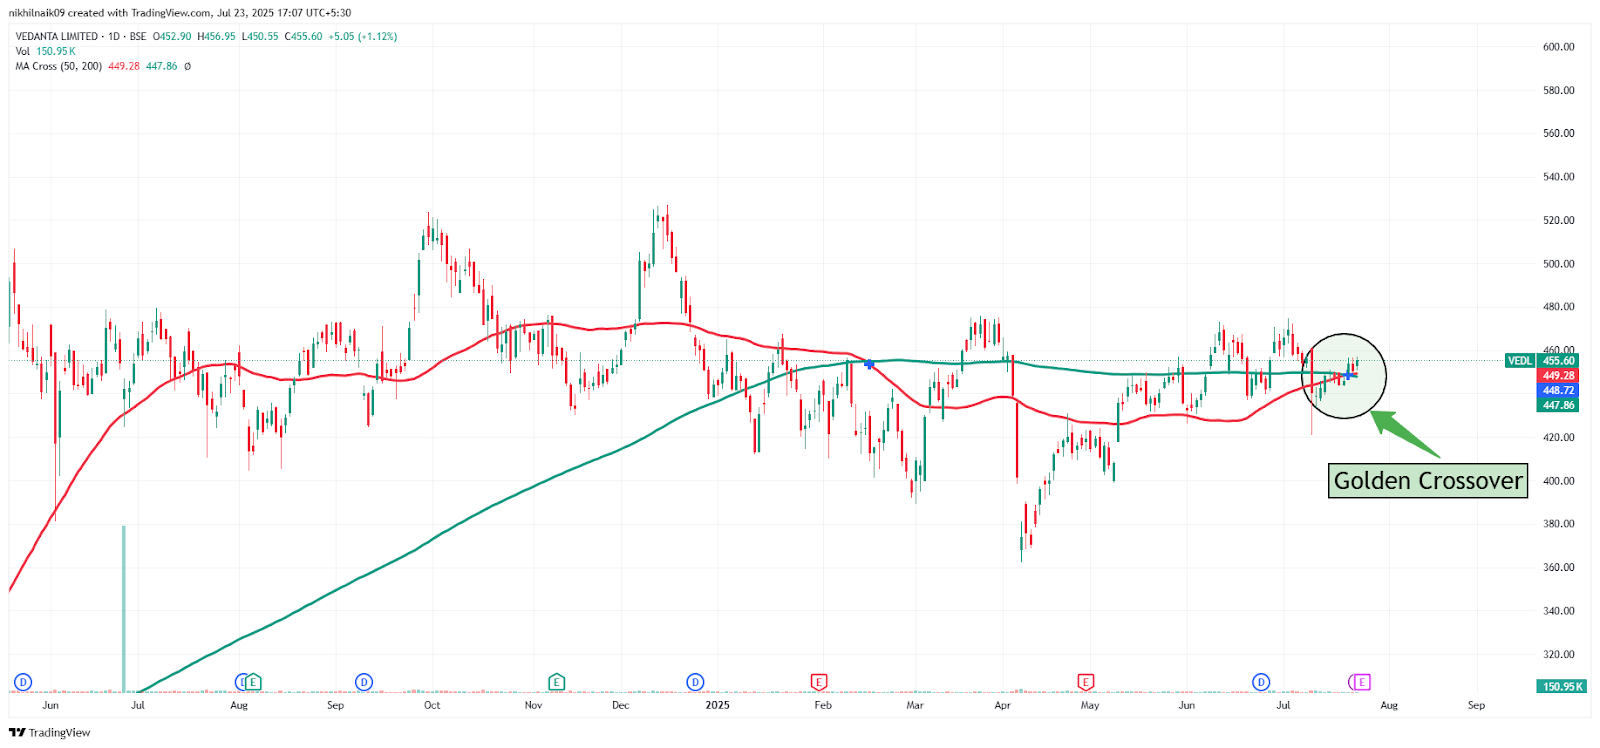Image resolution: width=1600 pixels, height=748 pixels.
Task: Click the 500.00 price axis label
Action: pyautogui.click(x=1558, y=264)
